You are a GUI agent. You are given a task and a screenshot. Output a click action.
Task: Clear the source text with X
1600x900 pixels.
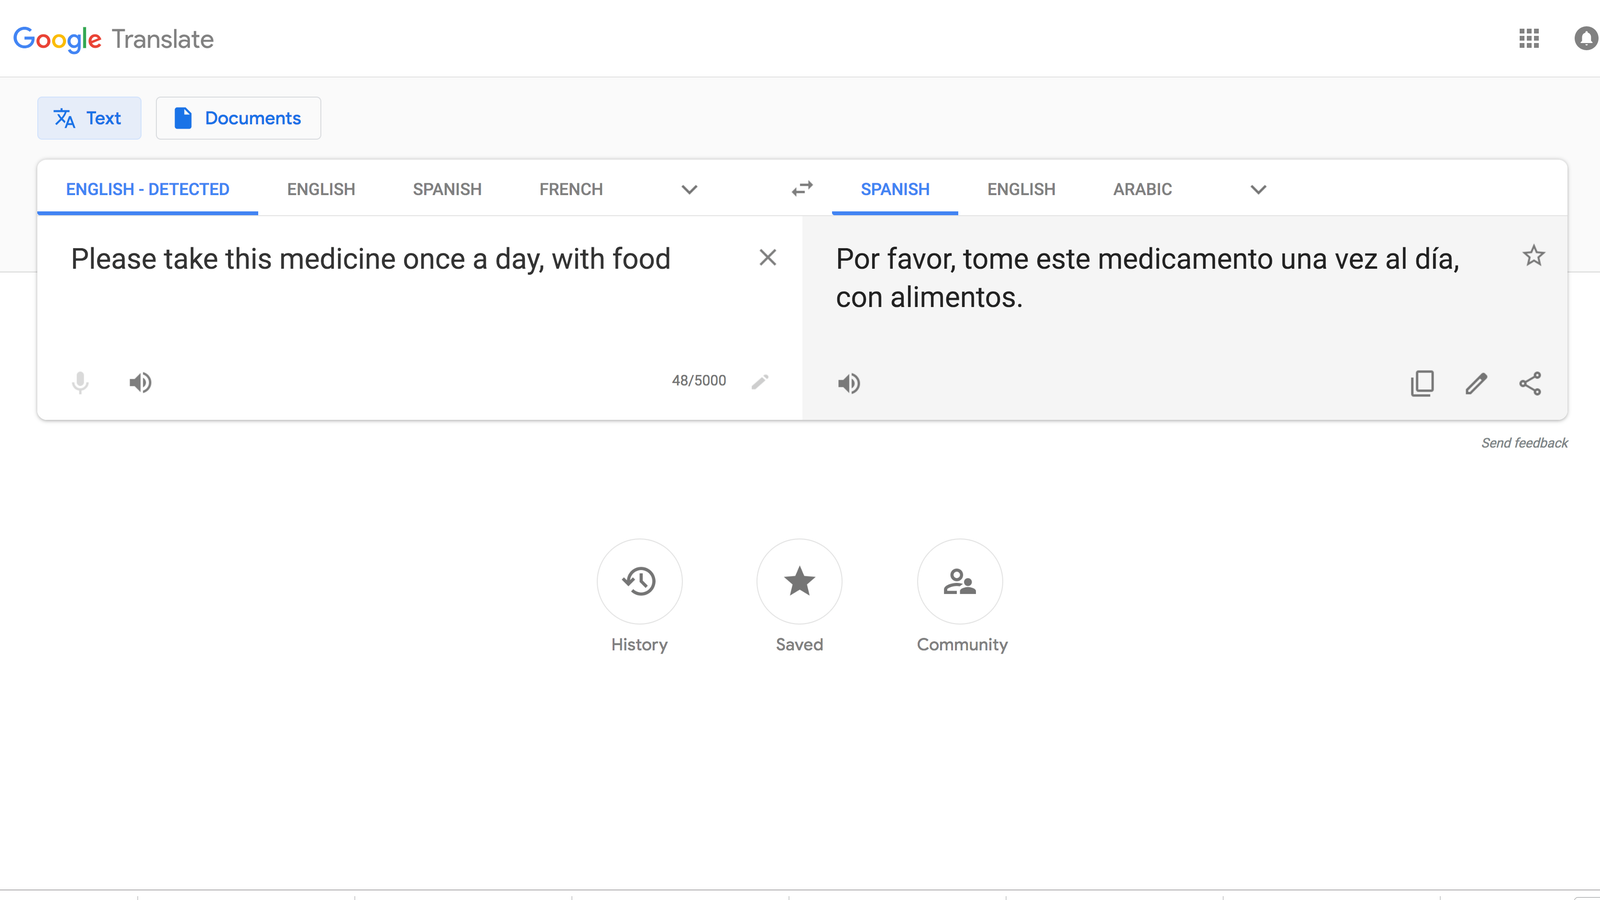(768, 258)
